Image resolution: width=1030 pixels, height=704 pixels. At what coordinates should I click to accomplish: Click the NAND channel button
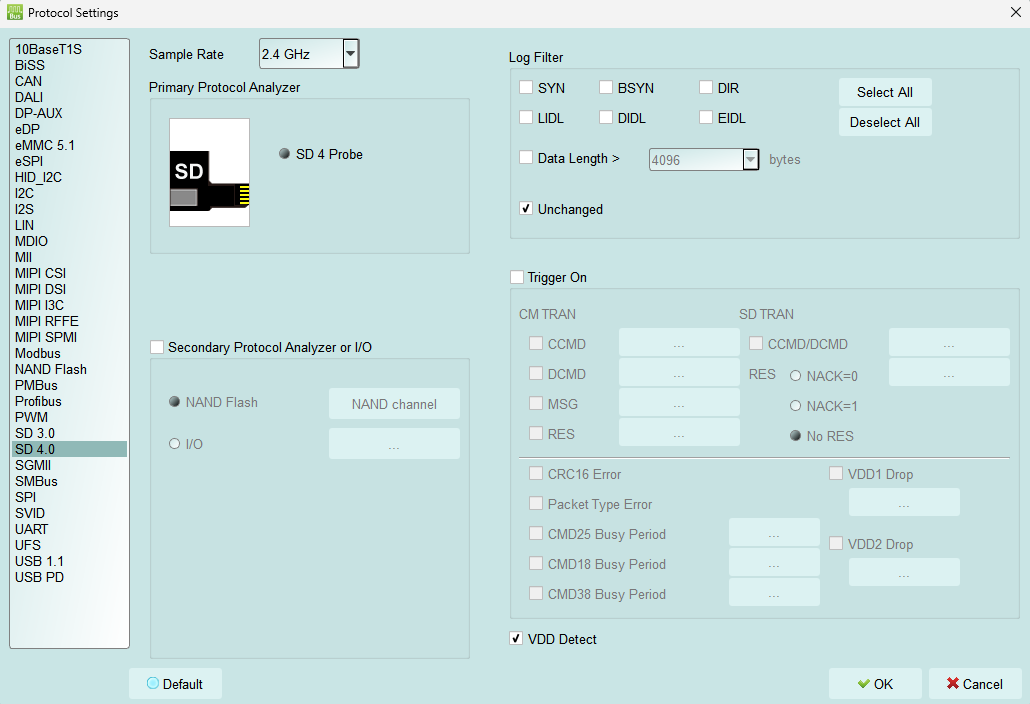point(394,404)
